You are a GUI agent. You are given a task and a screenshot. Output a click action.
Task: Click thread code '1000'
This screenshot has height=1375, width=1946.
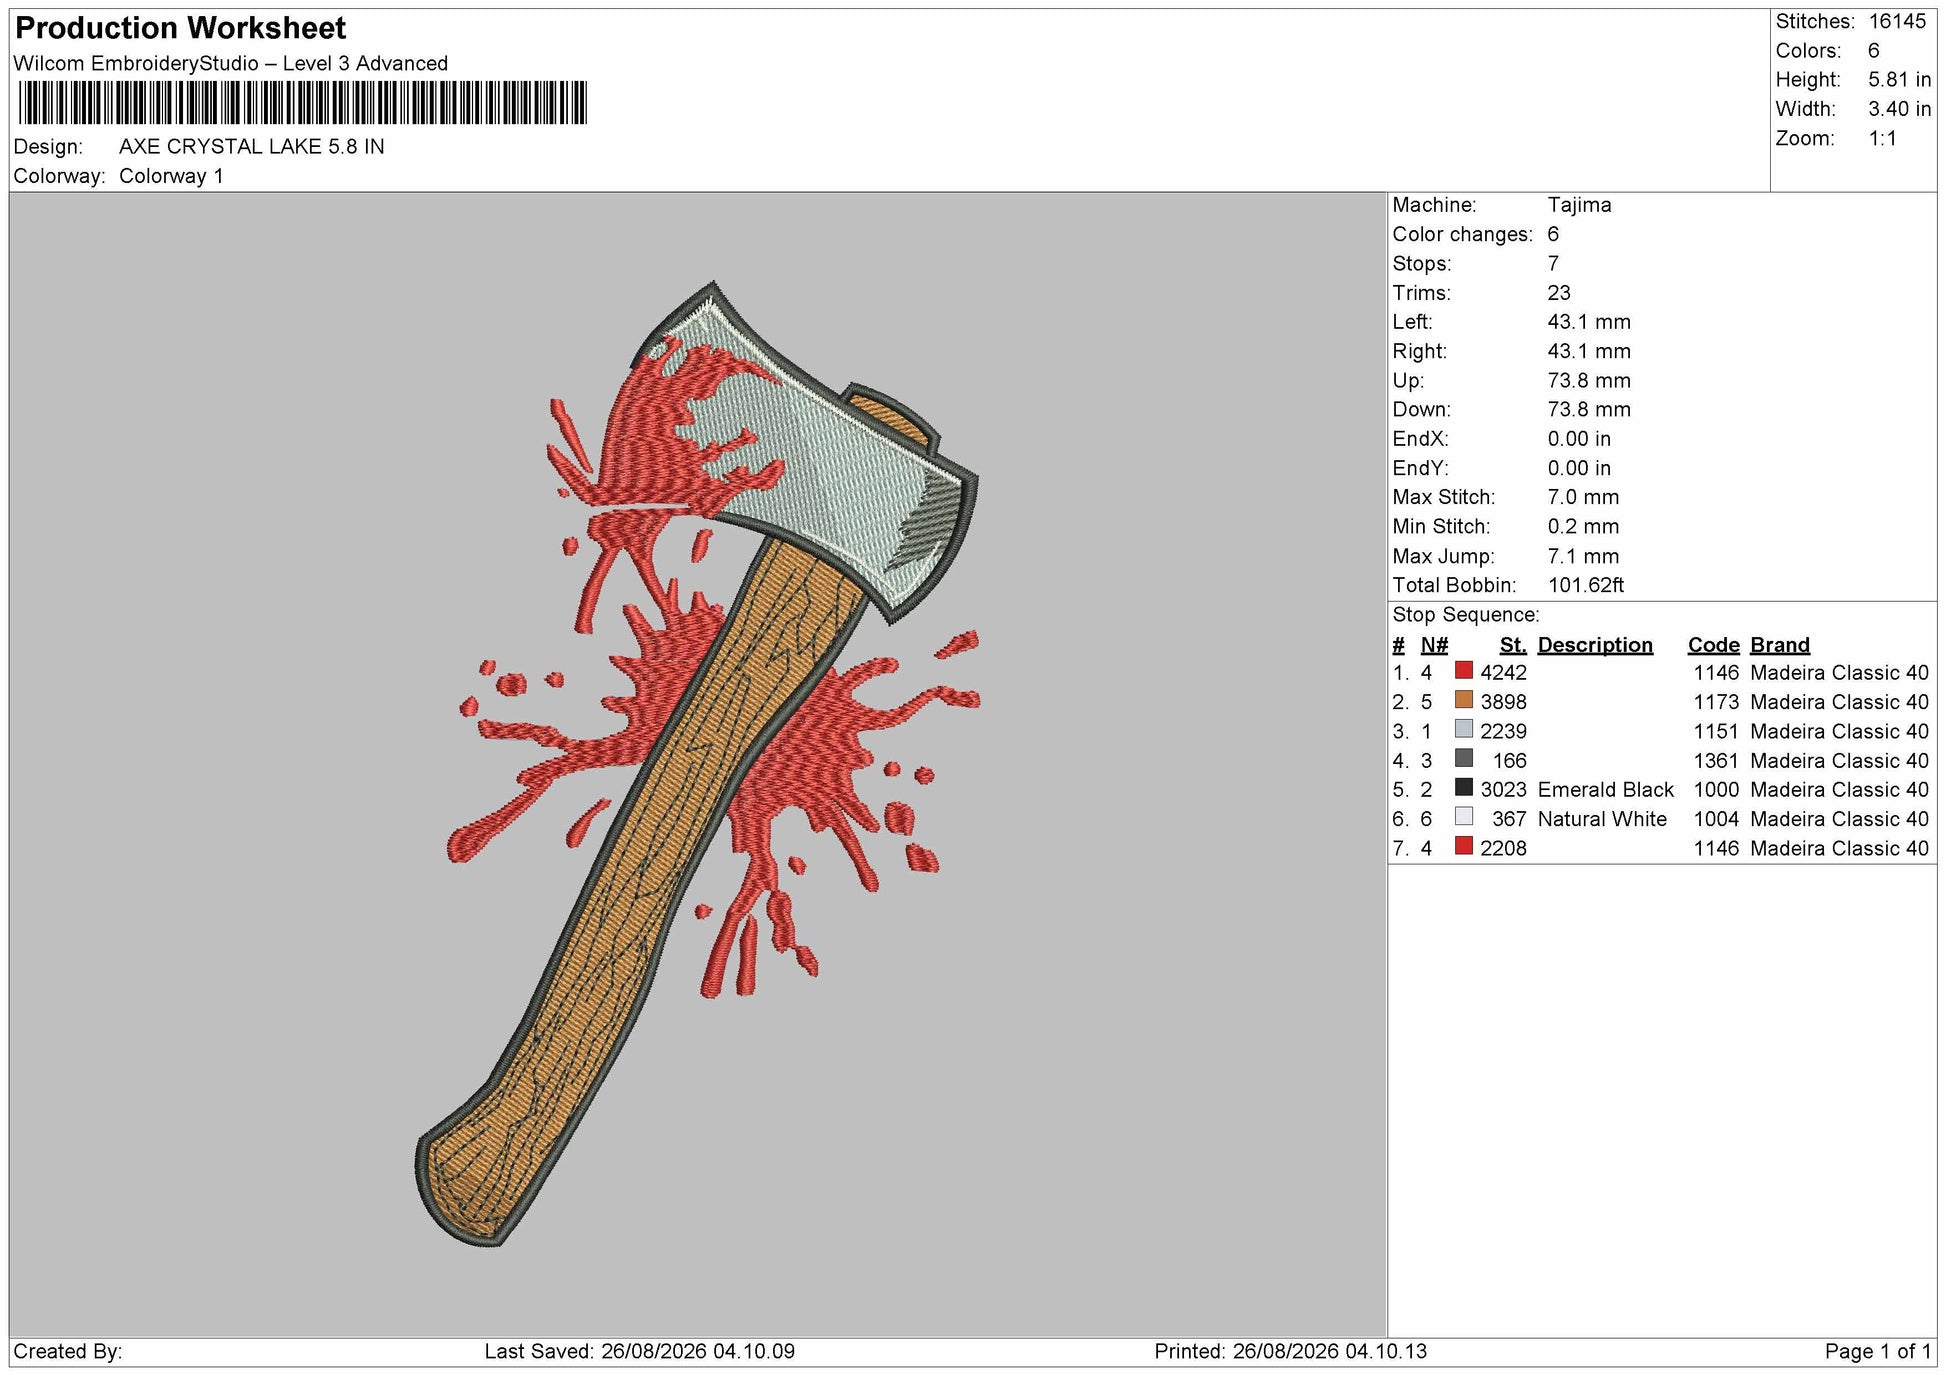pos(1717,790)
